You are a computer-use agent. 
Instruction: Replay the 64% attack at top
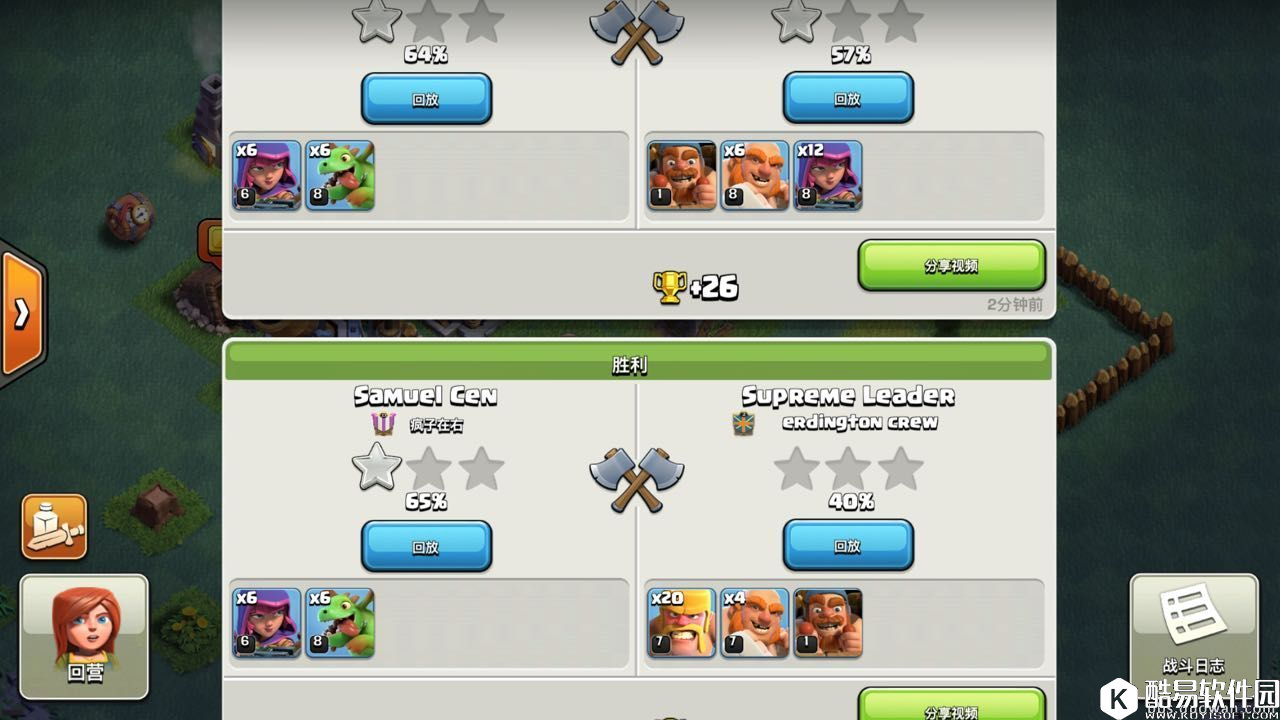(x=426, y=99)
